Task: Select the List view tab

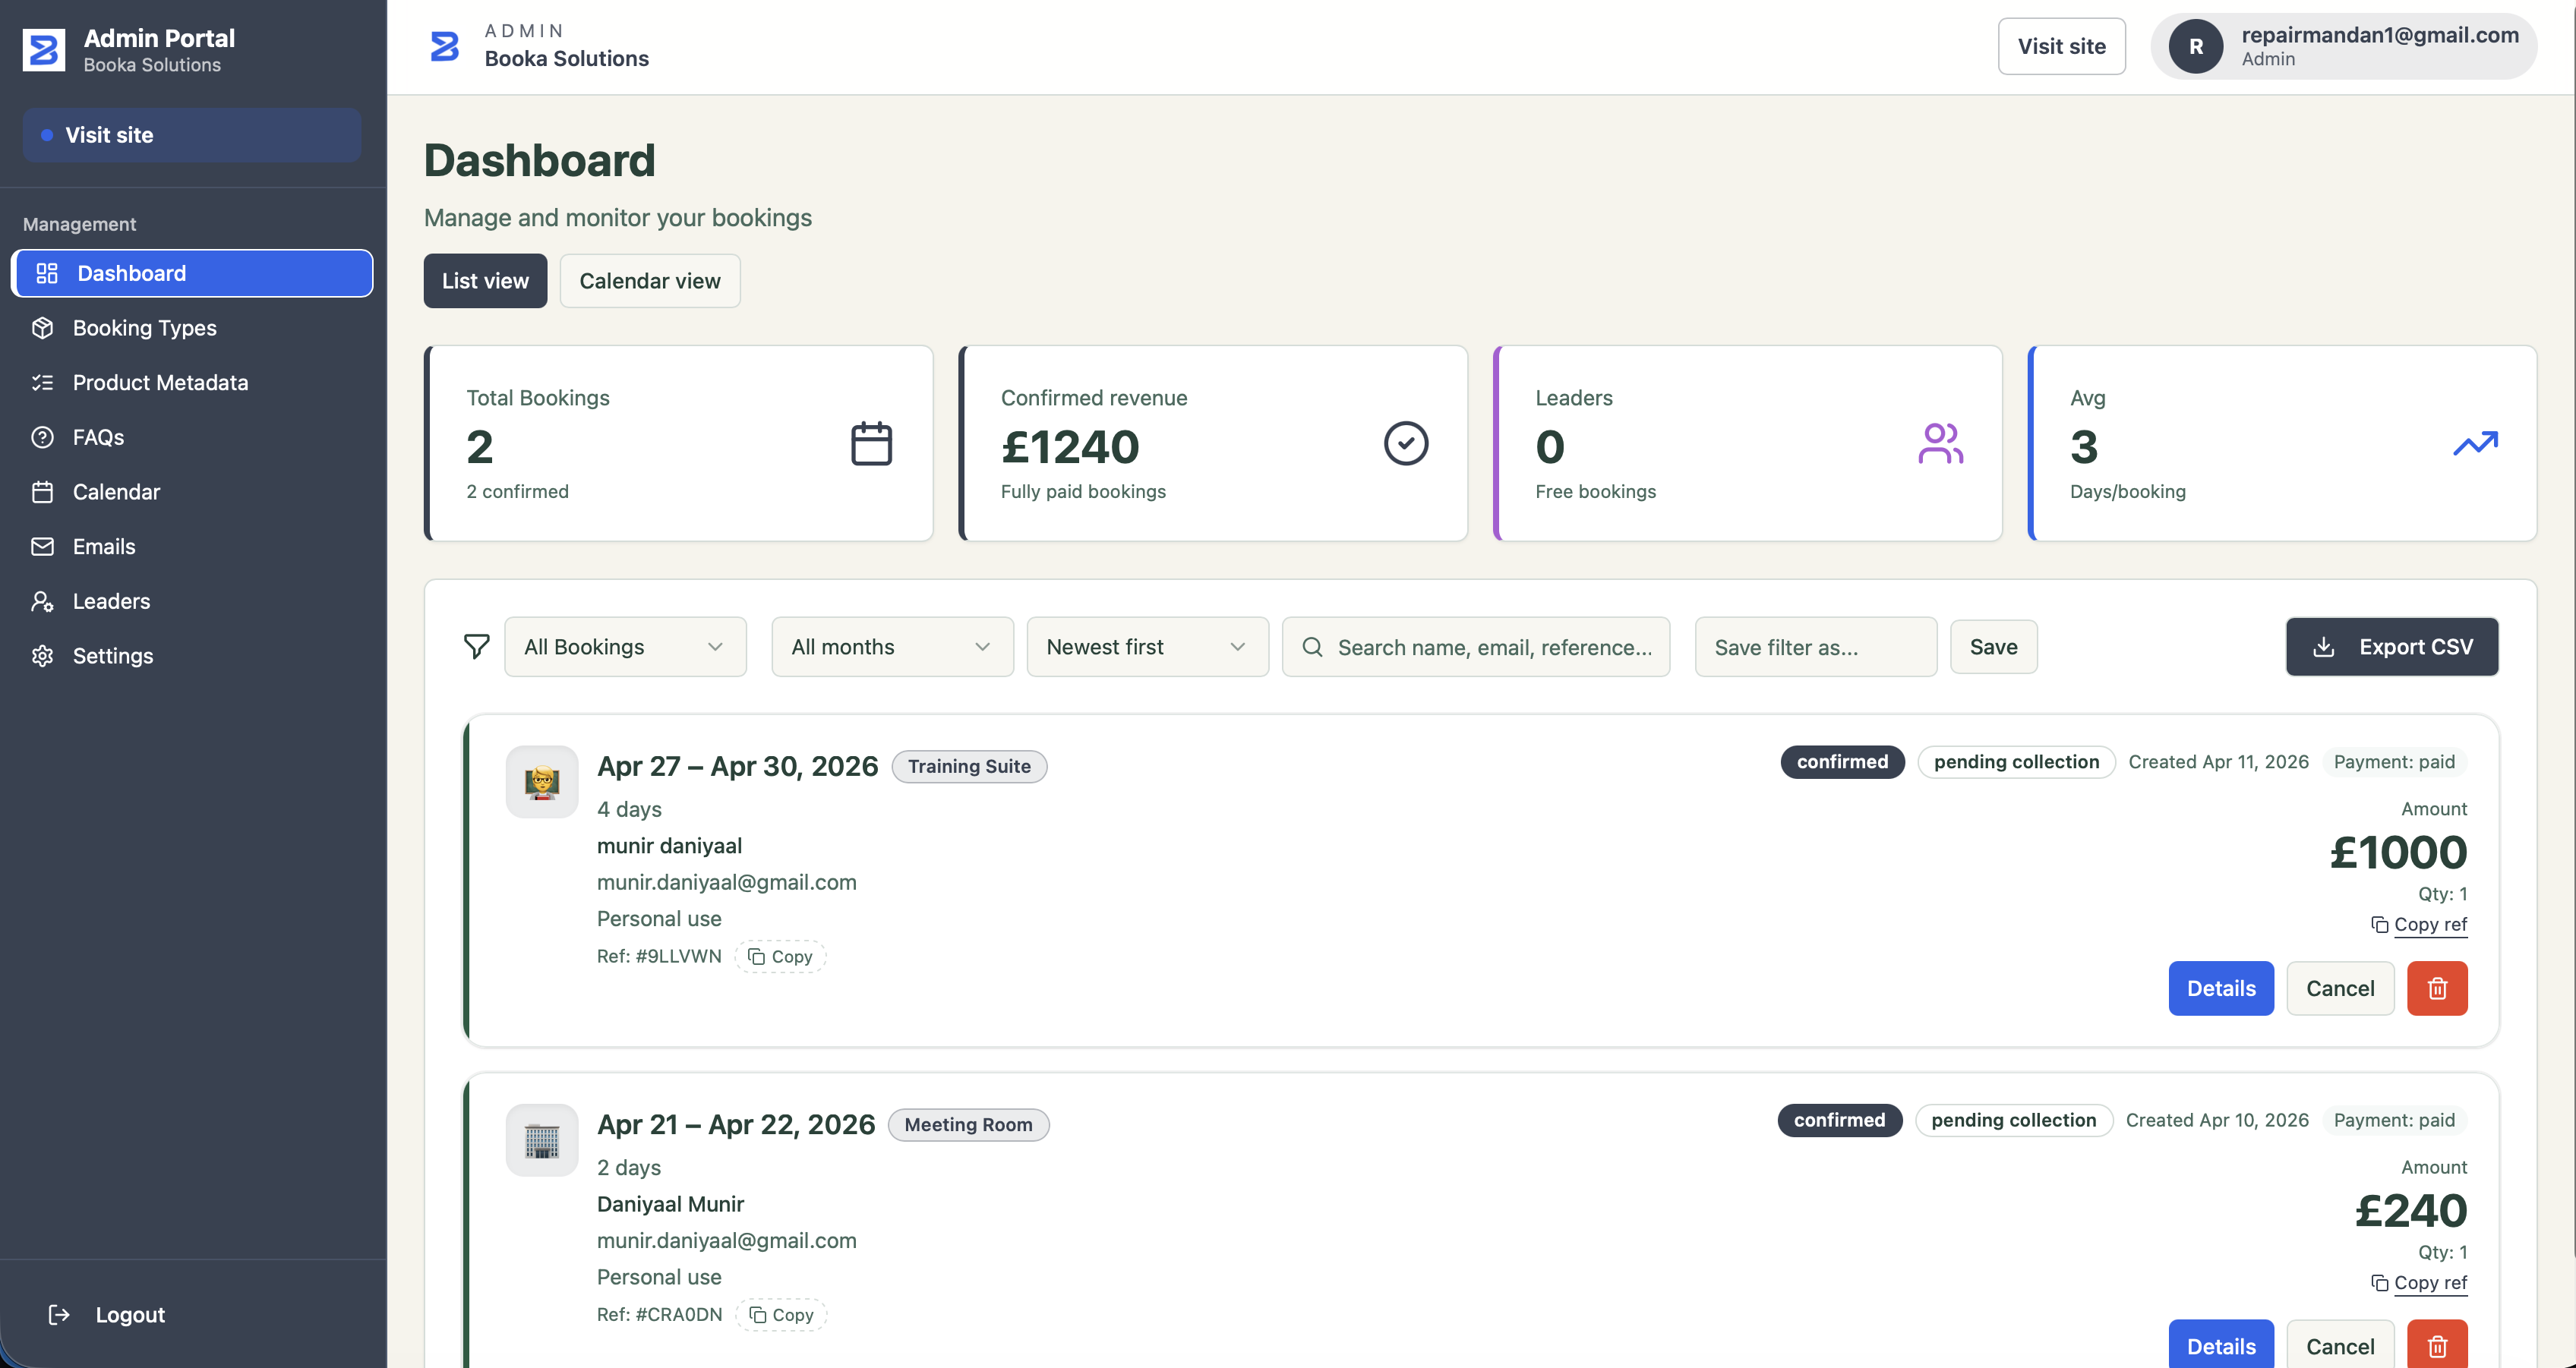Action: pos(485,281)
